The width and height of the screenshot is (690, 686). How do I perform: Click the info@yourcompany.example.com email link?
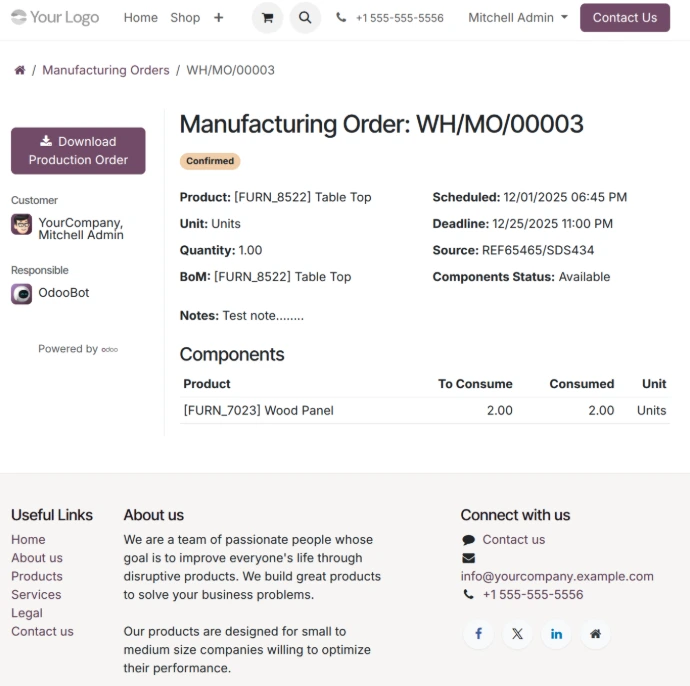pyautogui.click(x=557, y=576)
